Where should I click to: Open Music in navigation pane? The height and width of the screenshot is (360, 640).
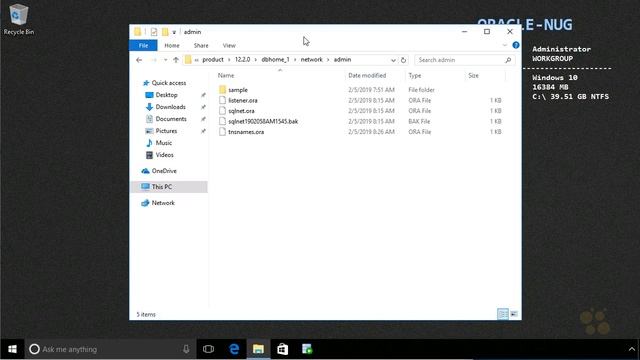point(164,143)
